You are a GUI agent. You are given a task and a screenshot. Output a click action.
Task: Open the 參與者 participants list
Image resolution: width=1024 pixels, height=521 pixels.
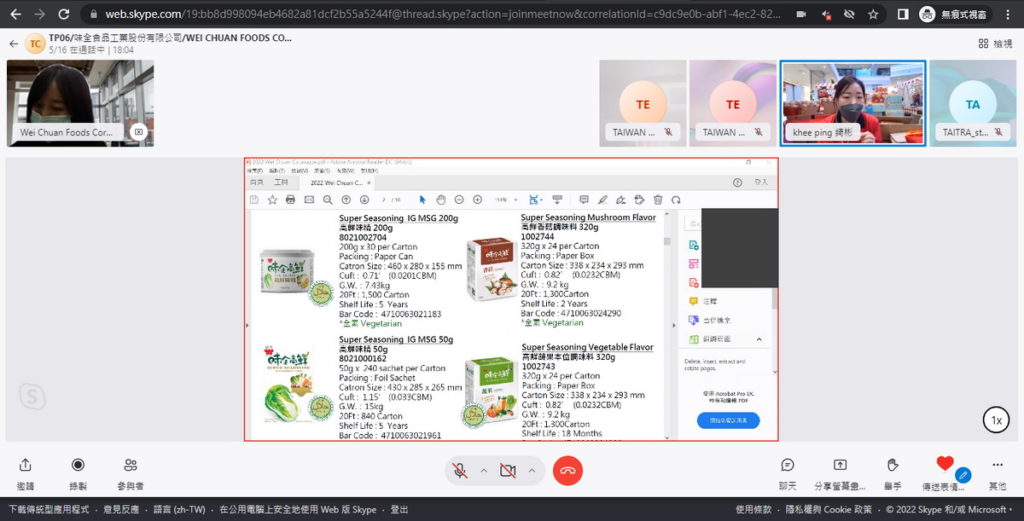(x=131, y=473)
